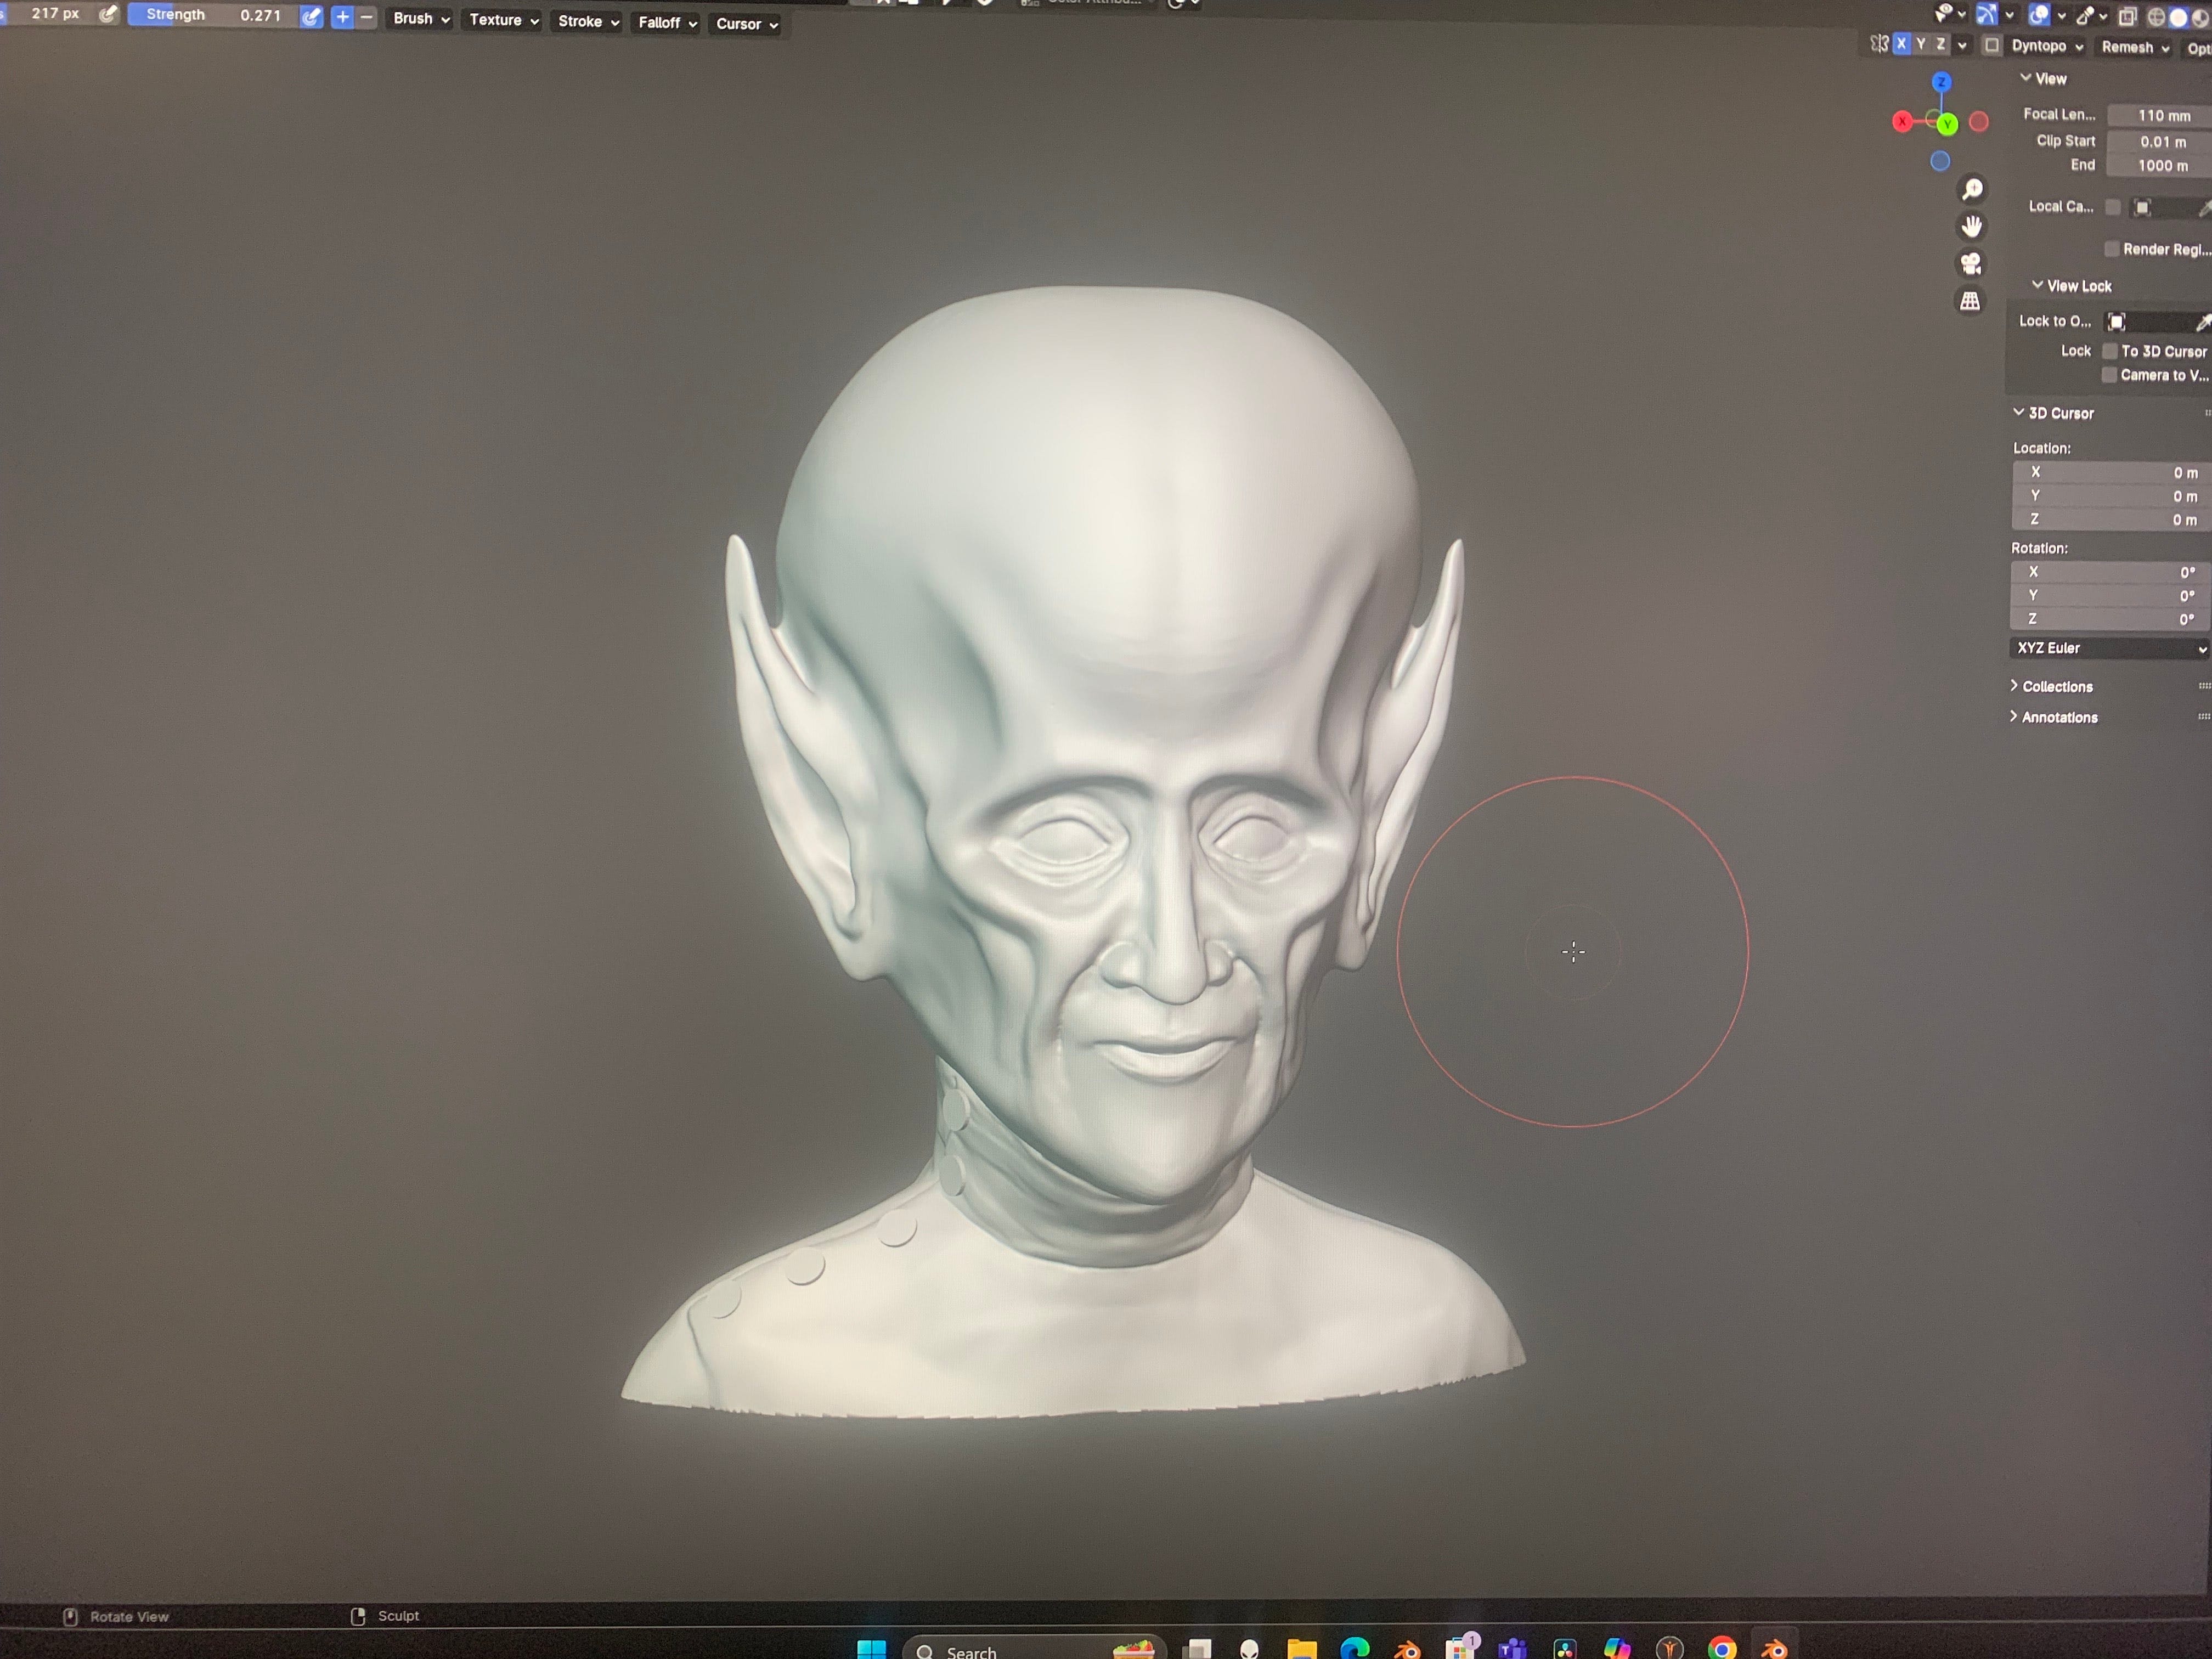
Task: Enable Y axis symmetry button
Action: (1921, 44)
